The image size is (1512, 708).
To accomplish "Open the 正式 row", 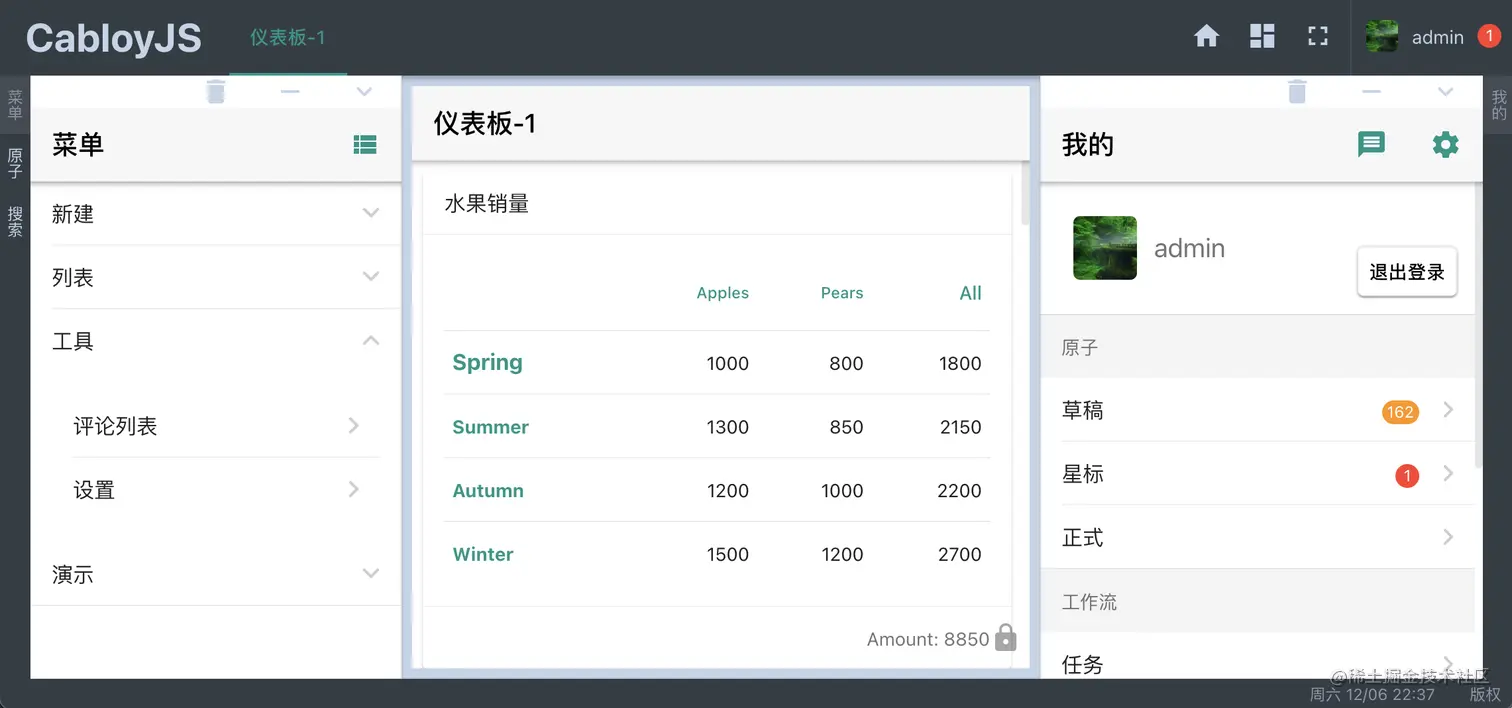I will (1258, 537).
